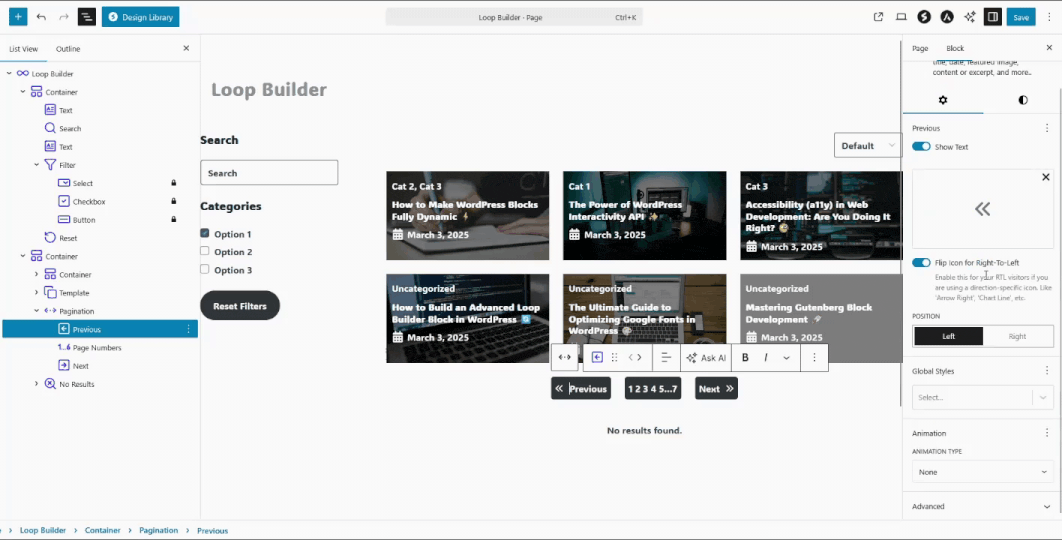Toggle the document overview list icon

pos(86,17)
